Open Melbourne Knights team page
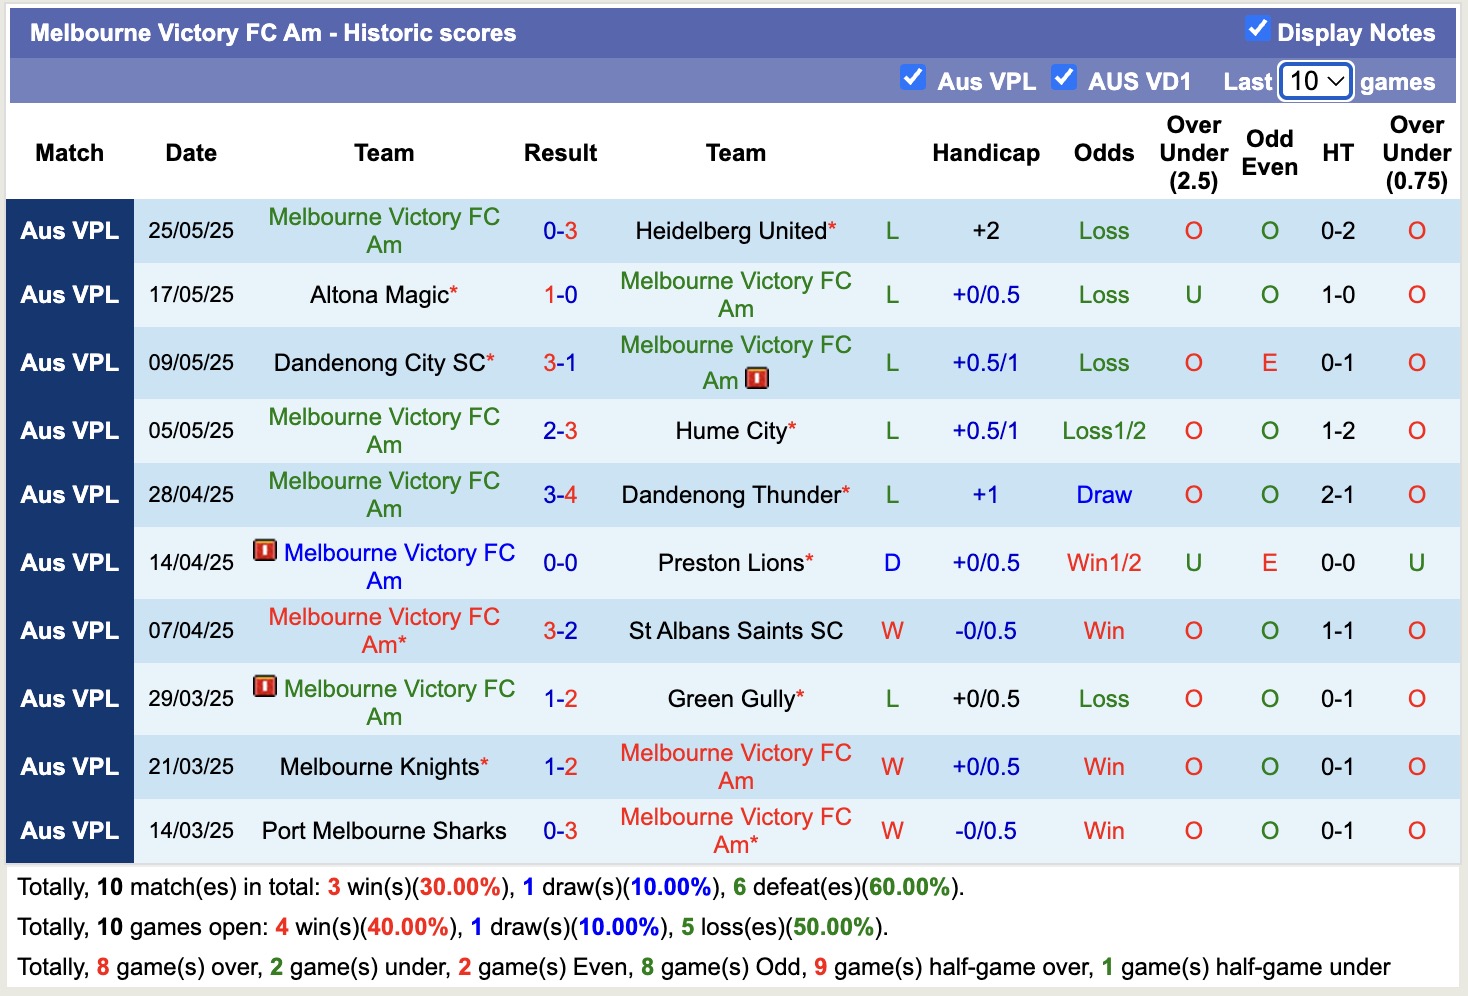The image size is (1468, 996). (x=377, y=767)
